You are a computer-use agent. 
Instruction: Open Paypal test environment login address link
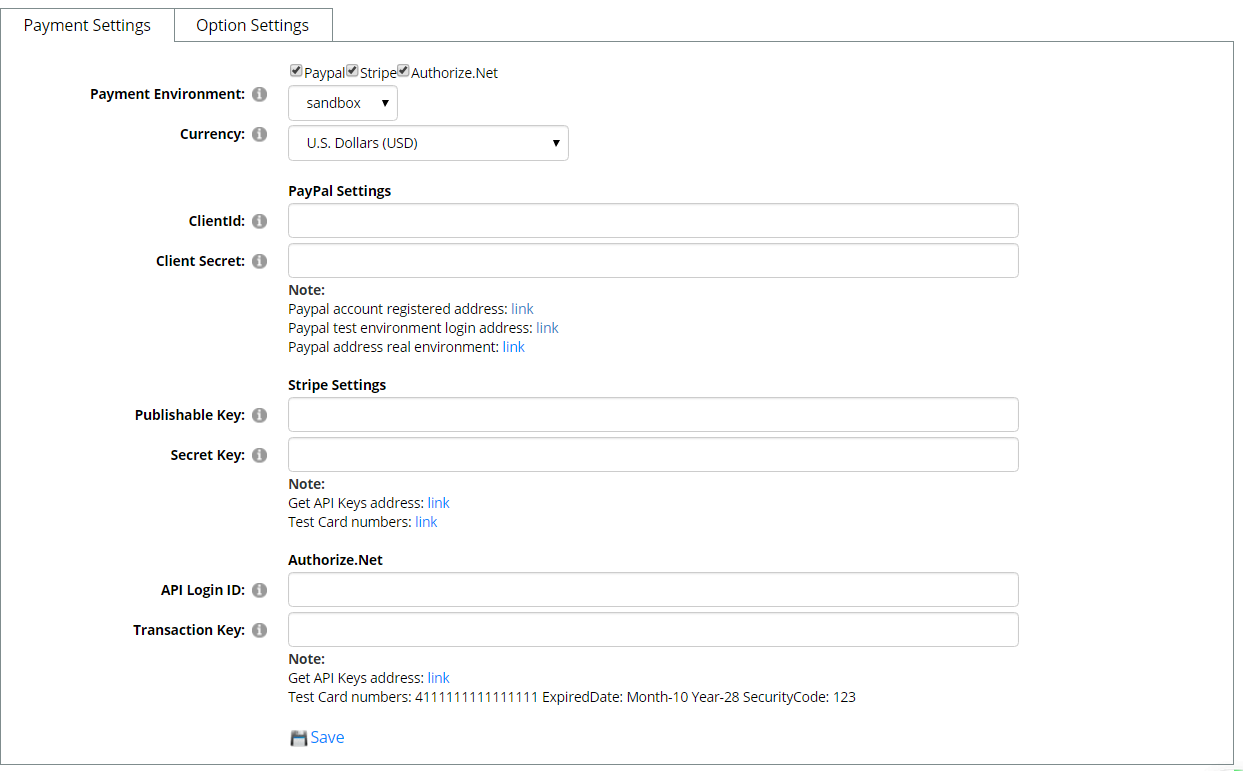click(x=547, y=328)
